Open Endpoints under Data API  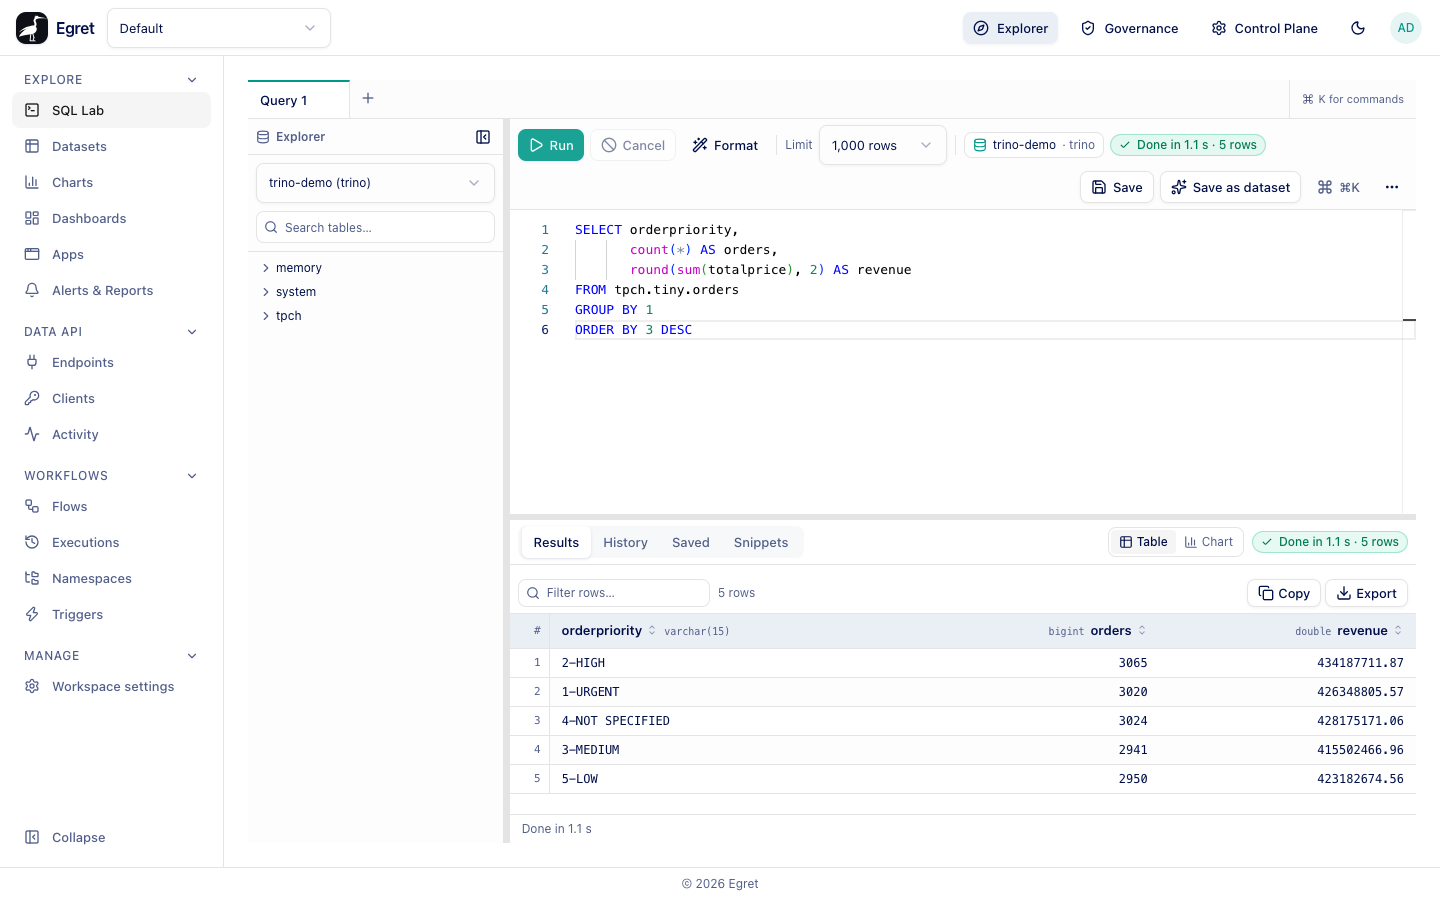111,362
